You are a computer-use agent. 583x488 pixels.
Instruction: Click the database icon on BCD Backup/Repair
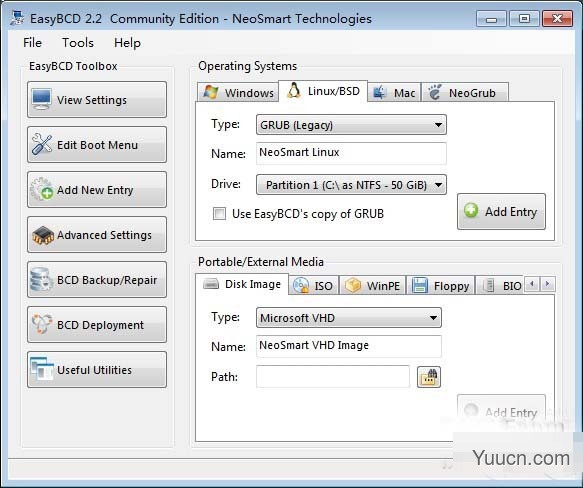coord(41,279)
